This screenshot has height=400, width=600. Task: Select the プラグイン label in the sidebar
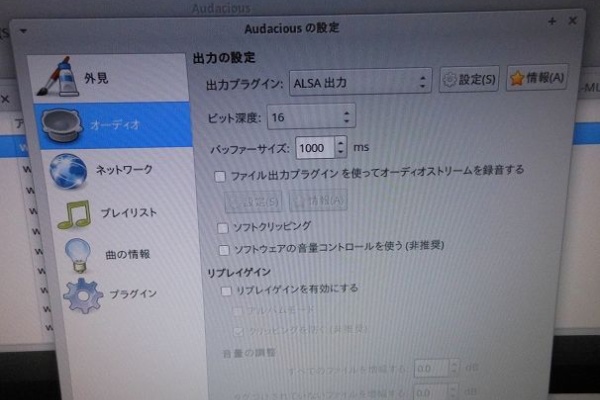tap(133, 294)
